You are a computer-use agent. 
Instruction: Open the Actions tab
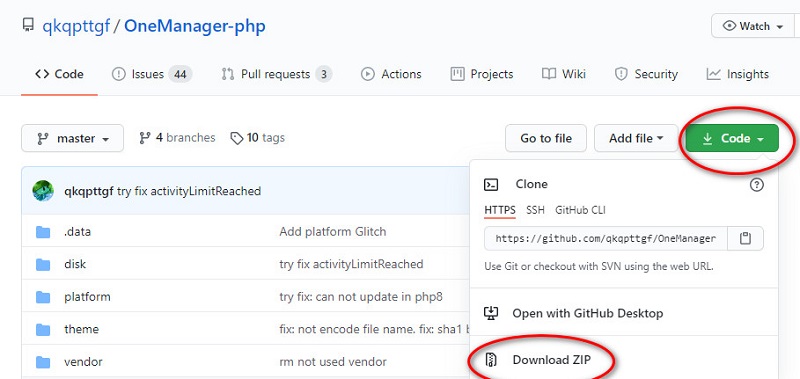(x=391, y=74)
